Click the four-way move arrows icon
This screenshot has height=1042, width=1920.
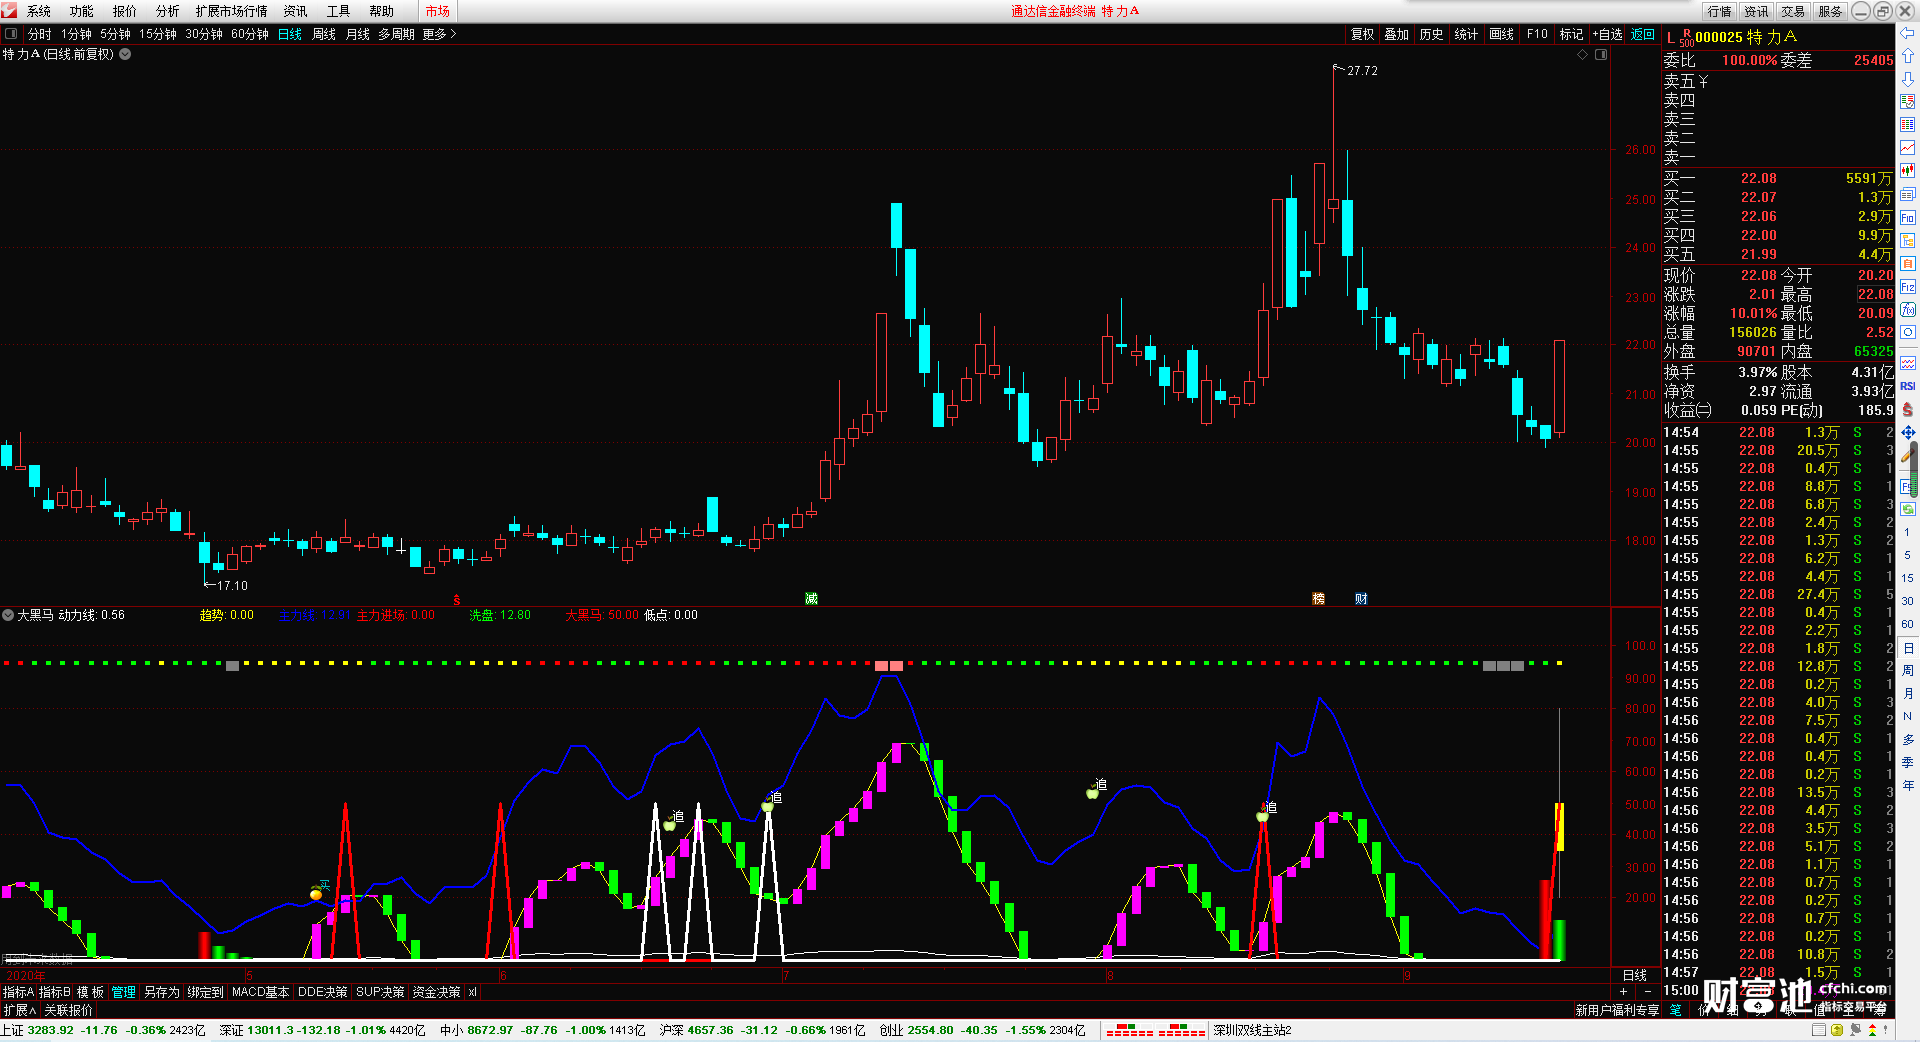tap(1908, 432)
